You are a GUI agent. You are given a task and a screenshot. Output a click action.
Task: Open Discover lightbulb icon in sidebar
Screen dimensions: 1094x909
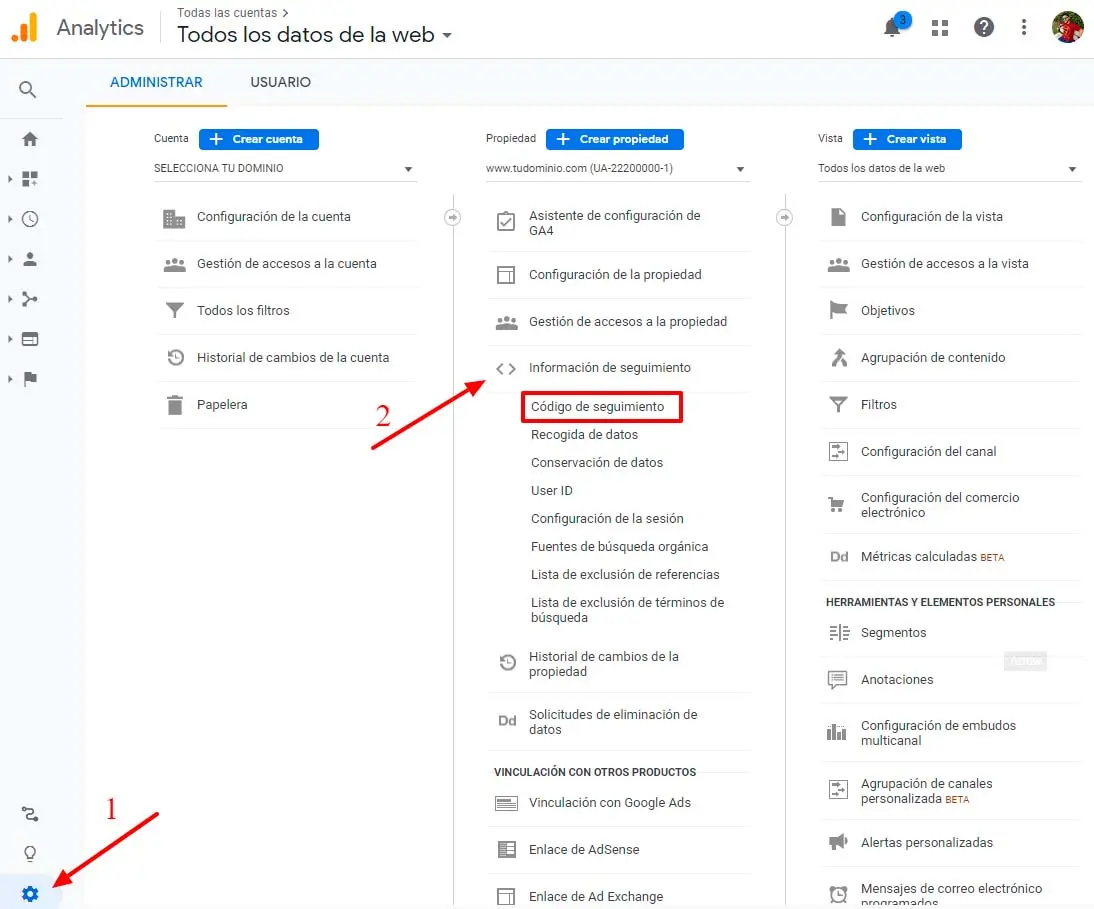29,854
